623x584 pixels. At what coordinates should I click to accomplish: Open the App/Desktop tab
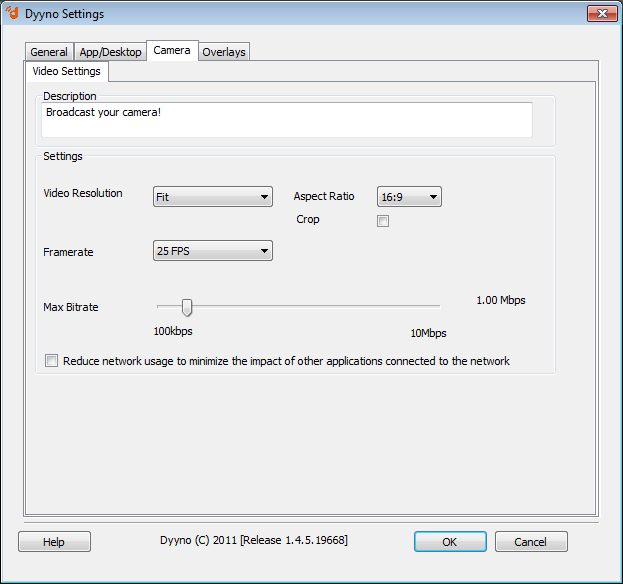tap(110, 52)
